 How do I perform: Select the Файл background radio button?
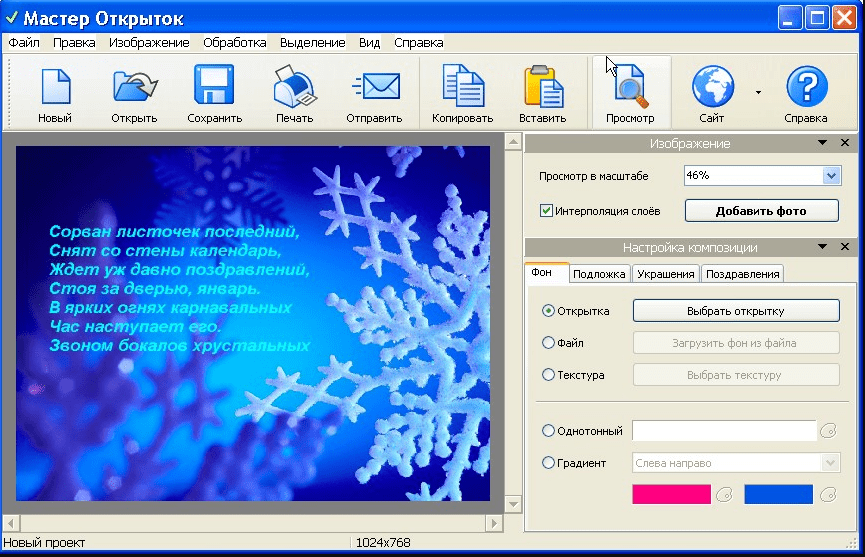click(548, 343)
